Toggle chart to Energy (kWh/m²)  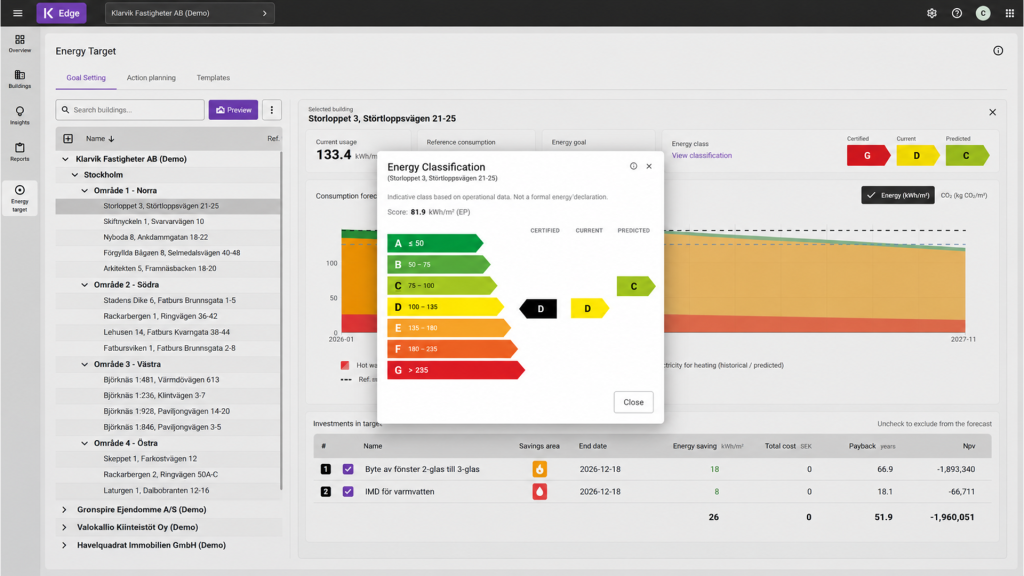click(898, 195)
